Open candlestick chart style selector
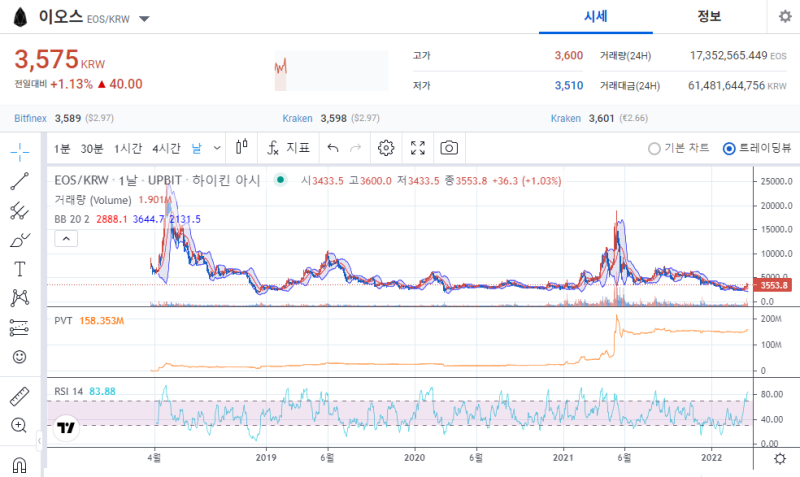Viewport: 800px width, 477px height. [242, 147]
